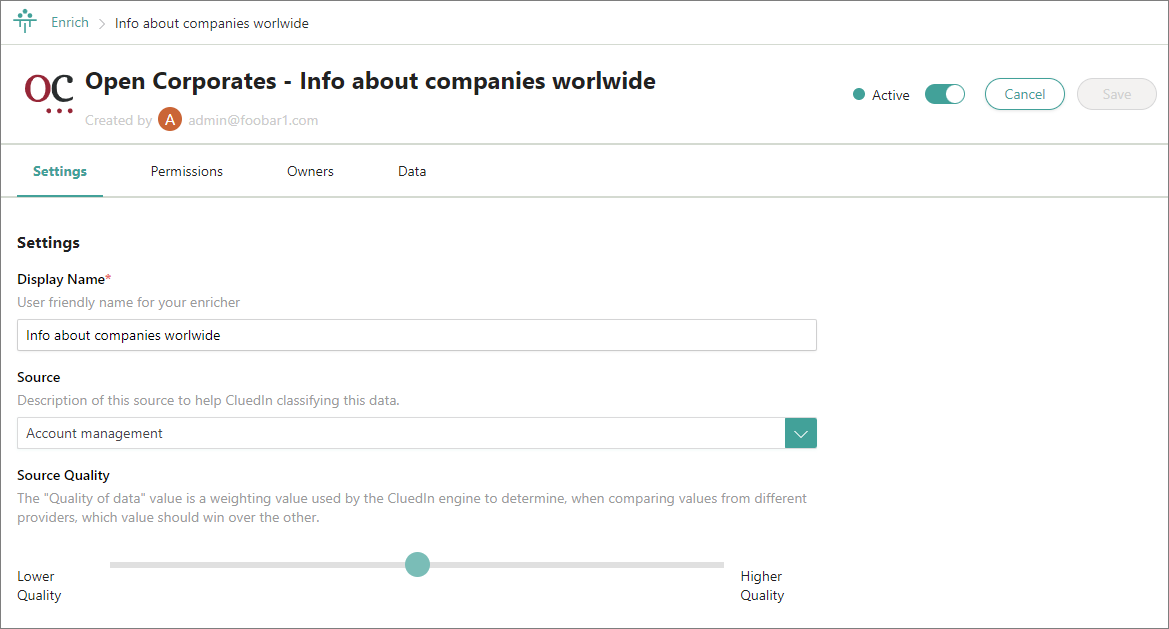Screen dimensions: 1169x629
Task: Click the Info about companies worlwide breadcrumb
Action: pyautogui.click(x=211, y=21)
